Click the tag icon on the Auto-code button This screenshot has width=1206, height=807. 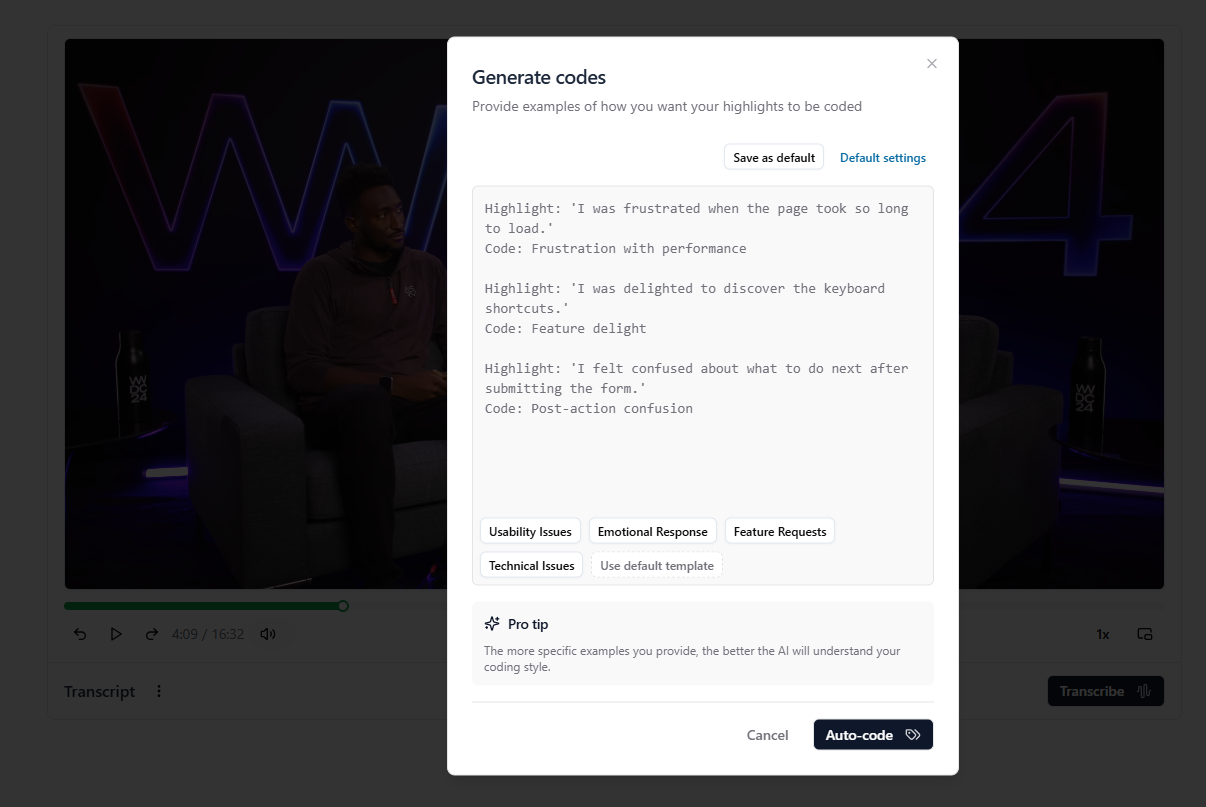(x=911, y=734)
